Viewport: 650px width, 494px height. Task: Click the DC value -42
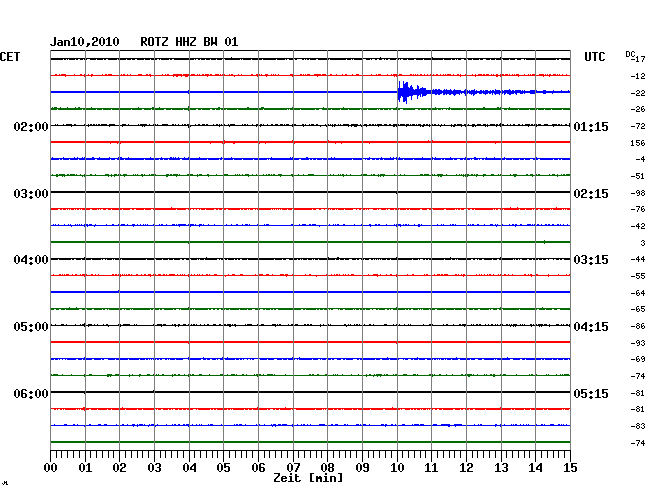[638, 226]
